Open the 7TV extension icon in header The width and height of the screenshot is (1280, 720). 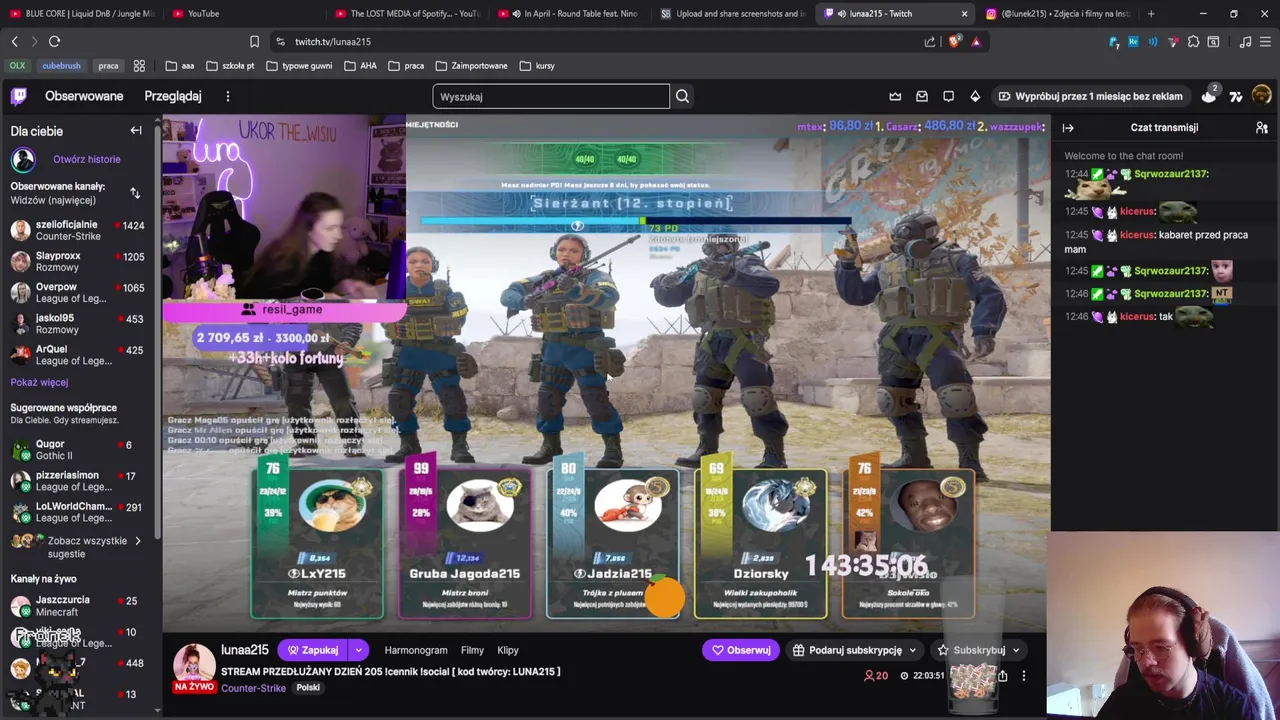[1236, 96]
